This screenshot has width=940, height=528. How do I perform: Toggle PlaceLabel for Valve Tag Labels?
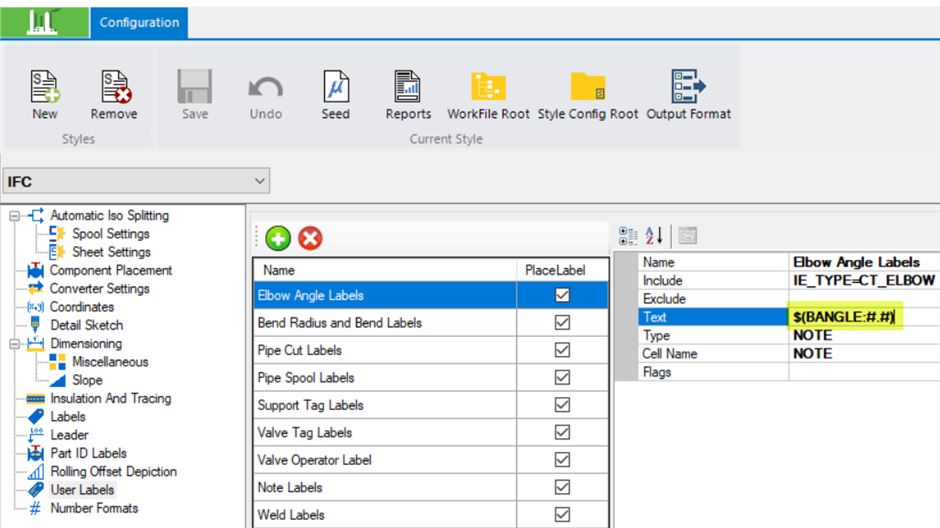[562, 433]
